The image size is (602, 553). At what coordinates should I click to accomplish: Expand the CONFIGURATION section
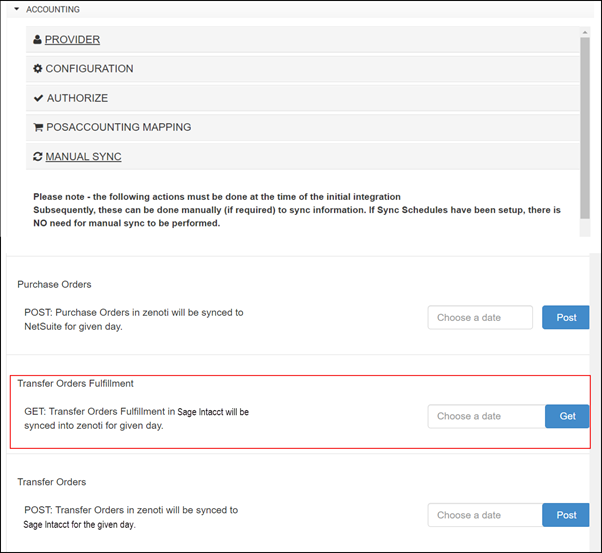coord(89,69)
